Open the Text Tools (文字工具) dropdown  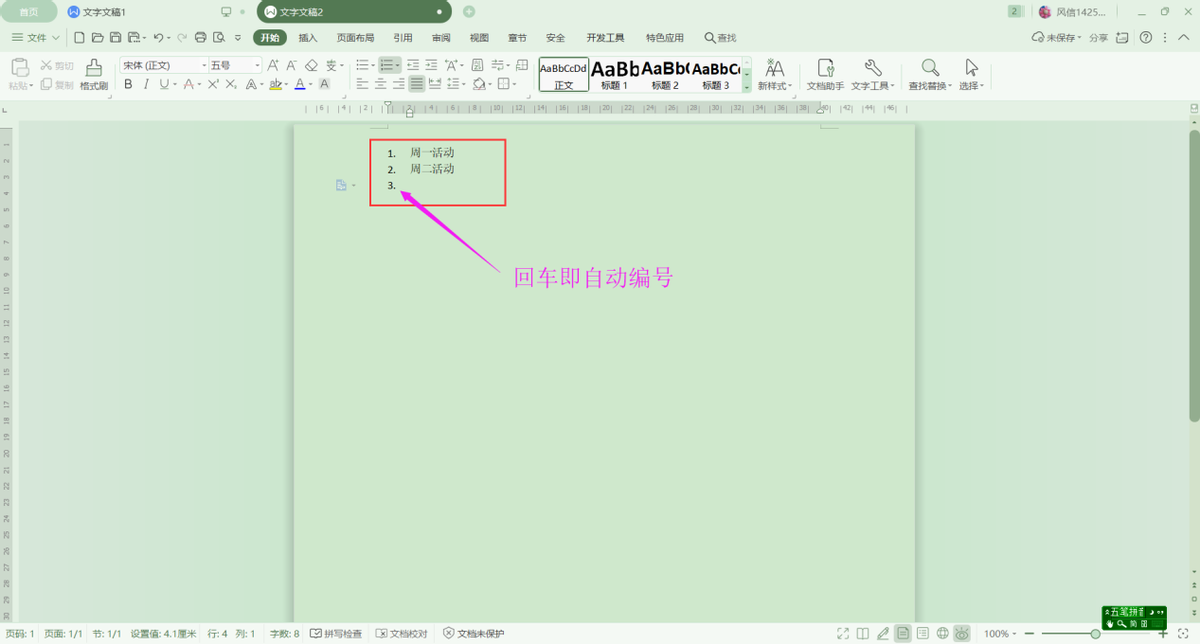[872, 86]
